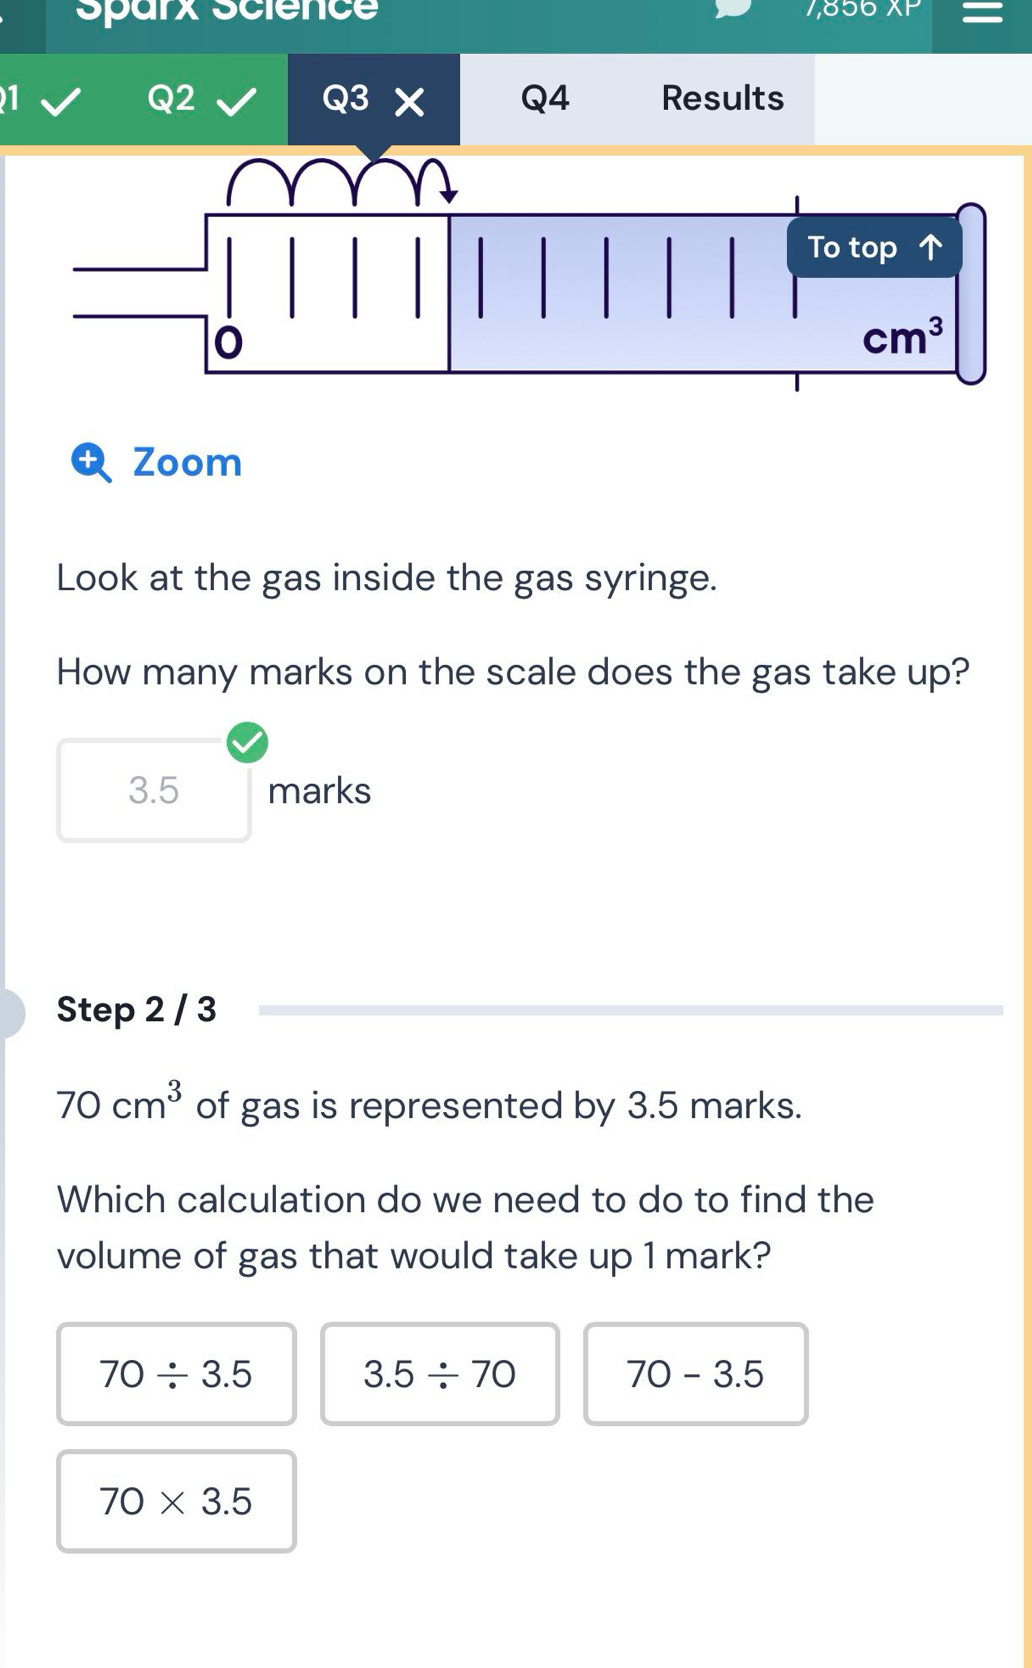Click the green tick on the answer box
This screenshot has height=1668, width=1032.
pos(247,743)
